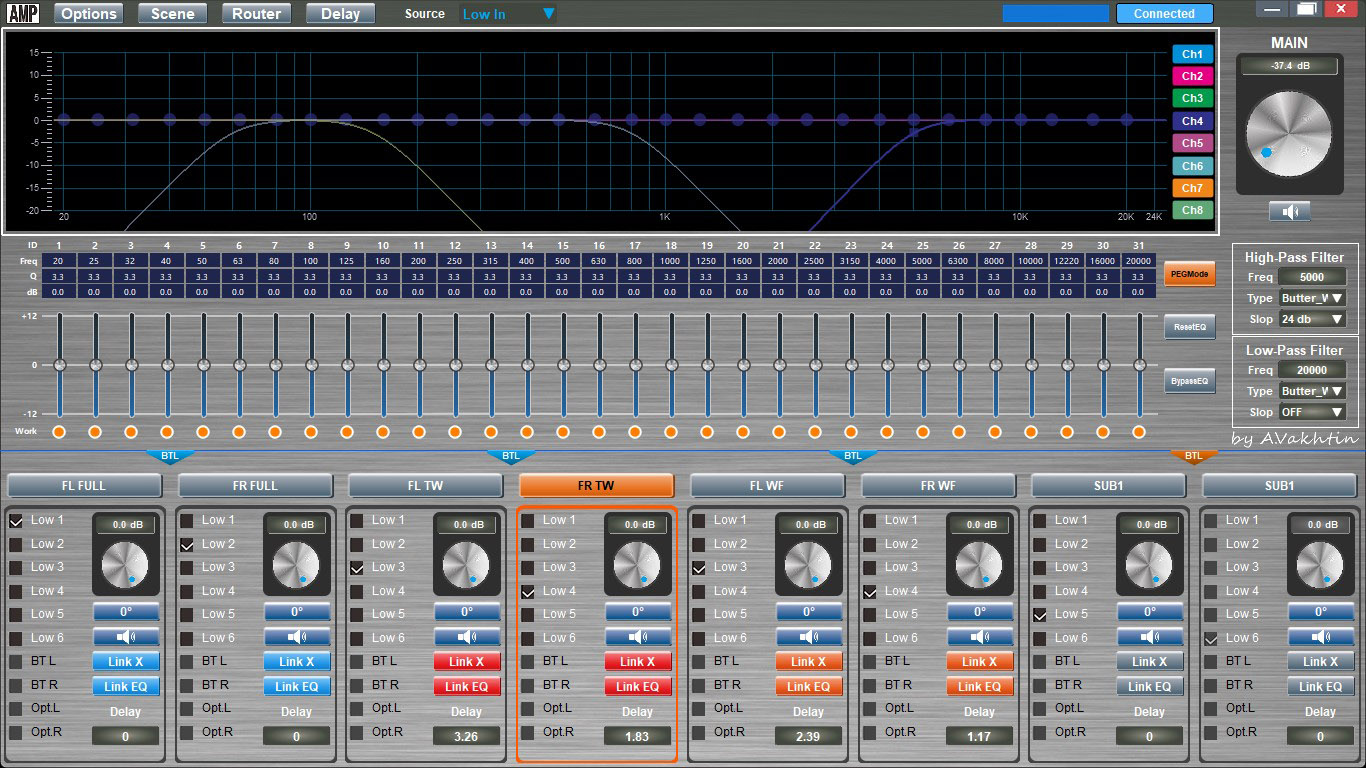Toggle the Work dot under the 1000 Hz band

pos(670,432)
